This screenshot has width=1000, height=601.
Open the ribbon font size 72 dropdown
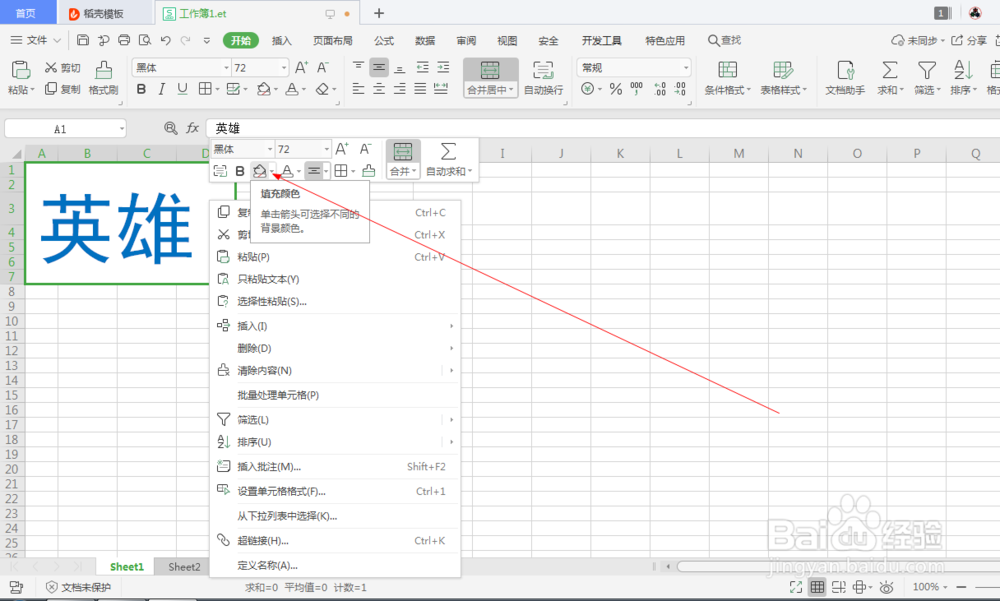point(284,68)
